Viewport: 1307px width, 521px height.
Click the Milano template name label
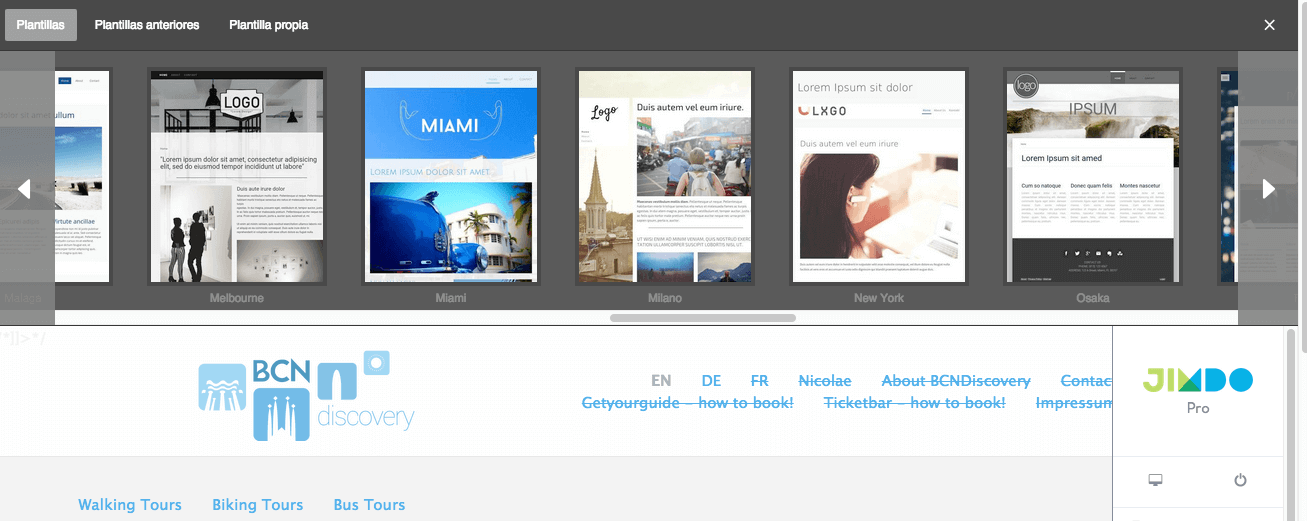click(x=665, y=298)
